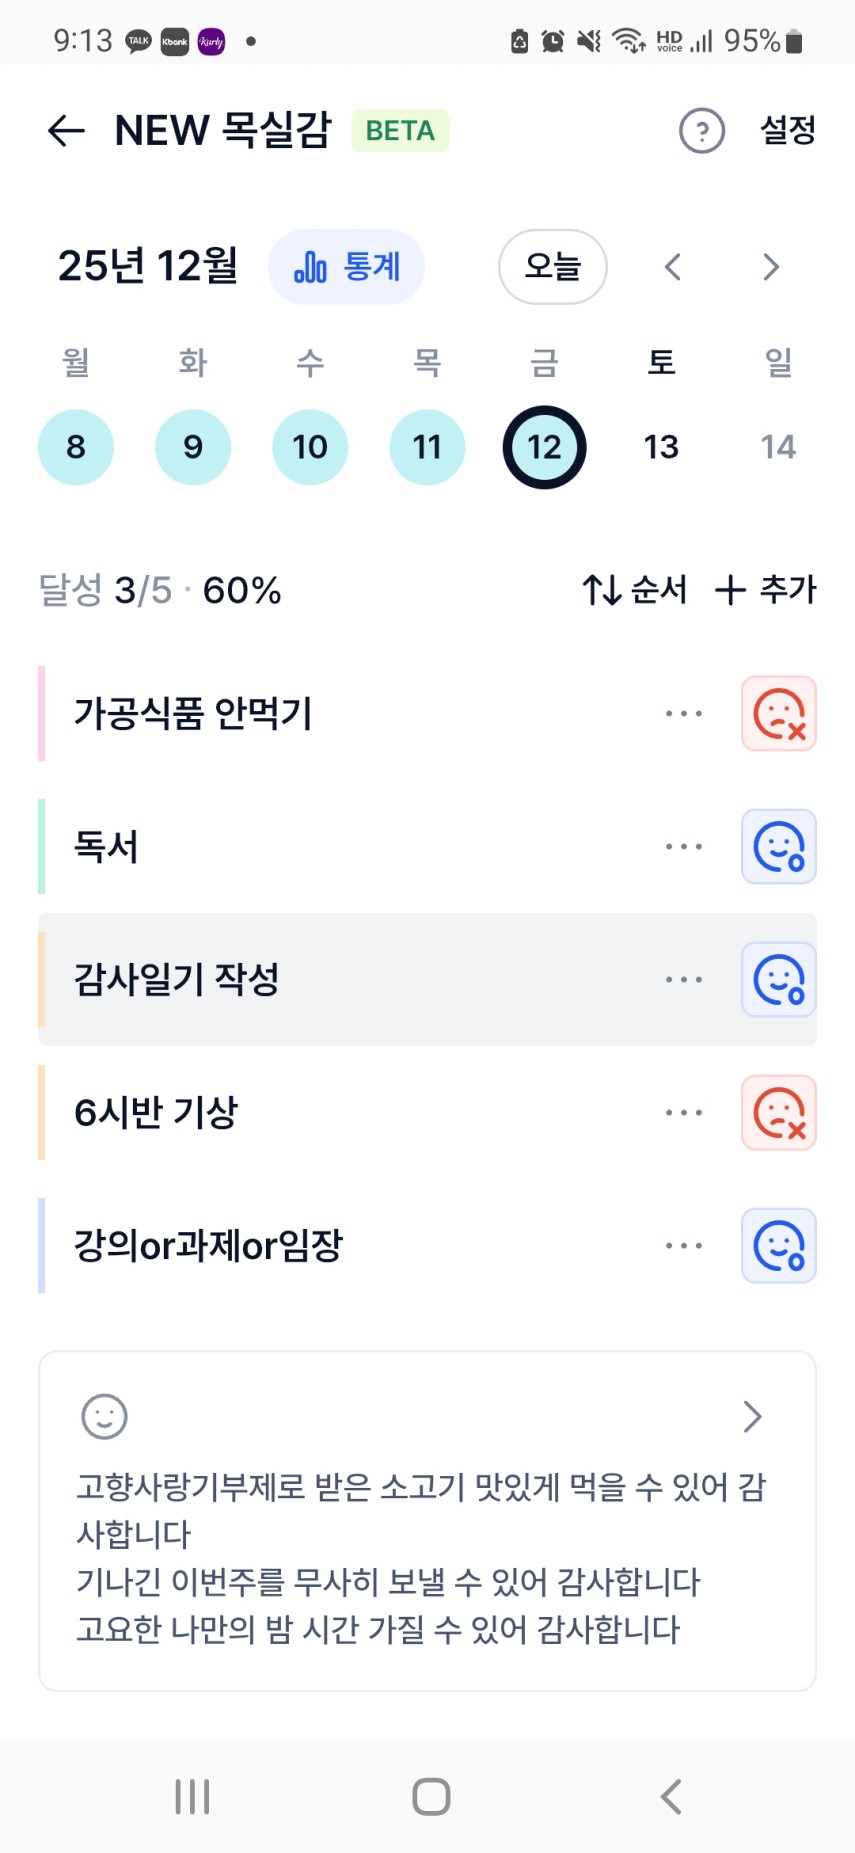
Task: Expand the gratitude note card chevron
Action: (752, 1416)
